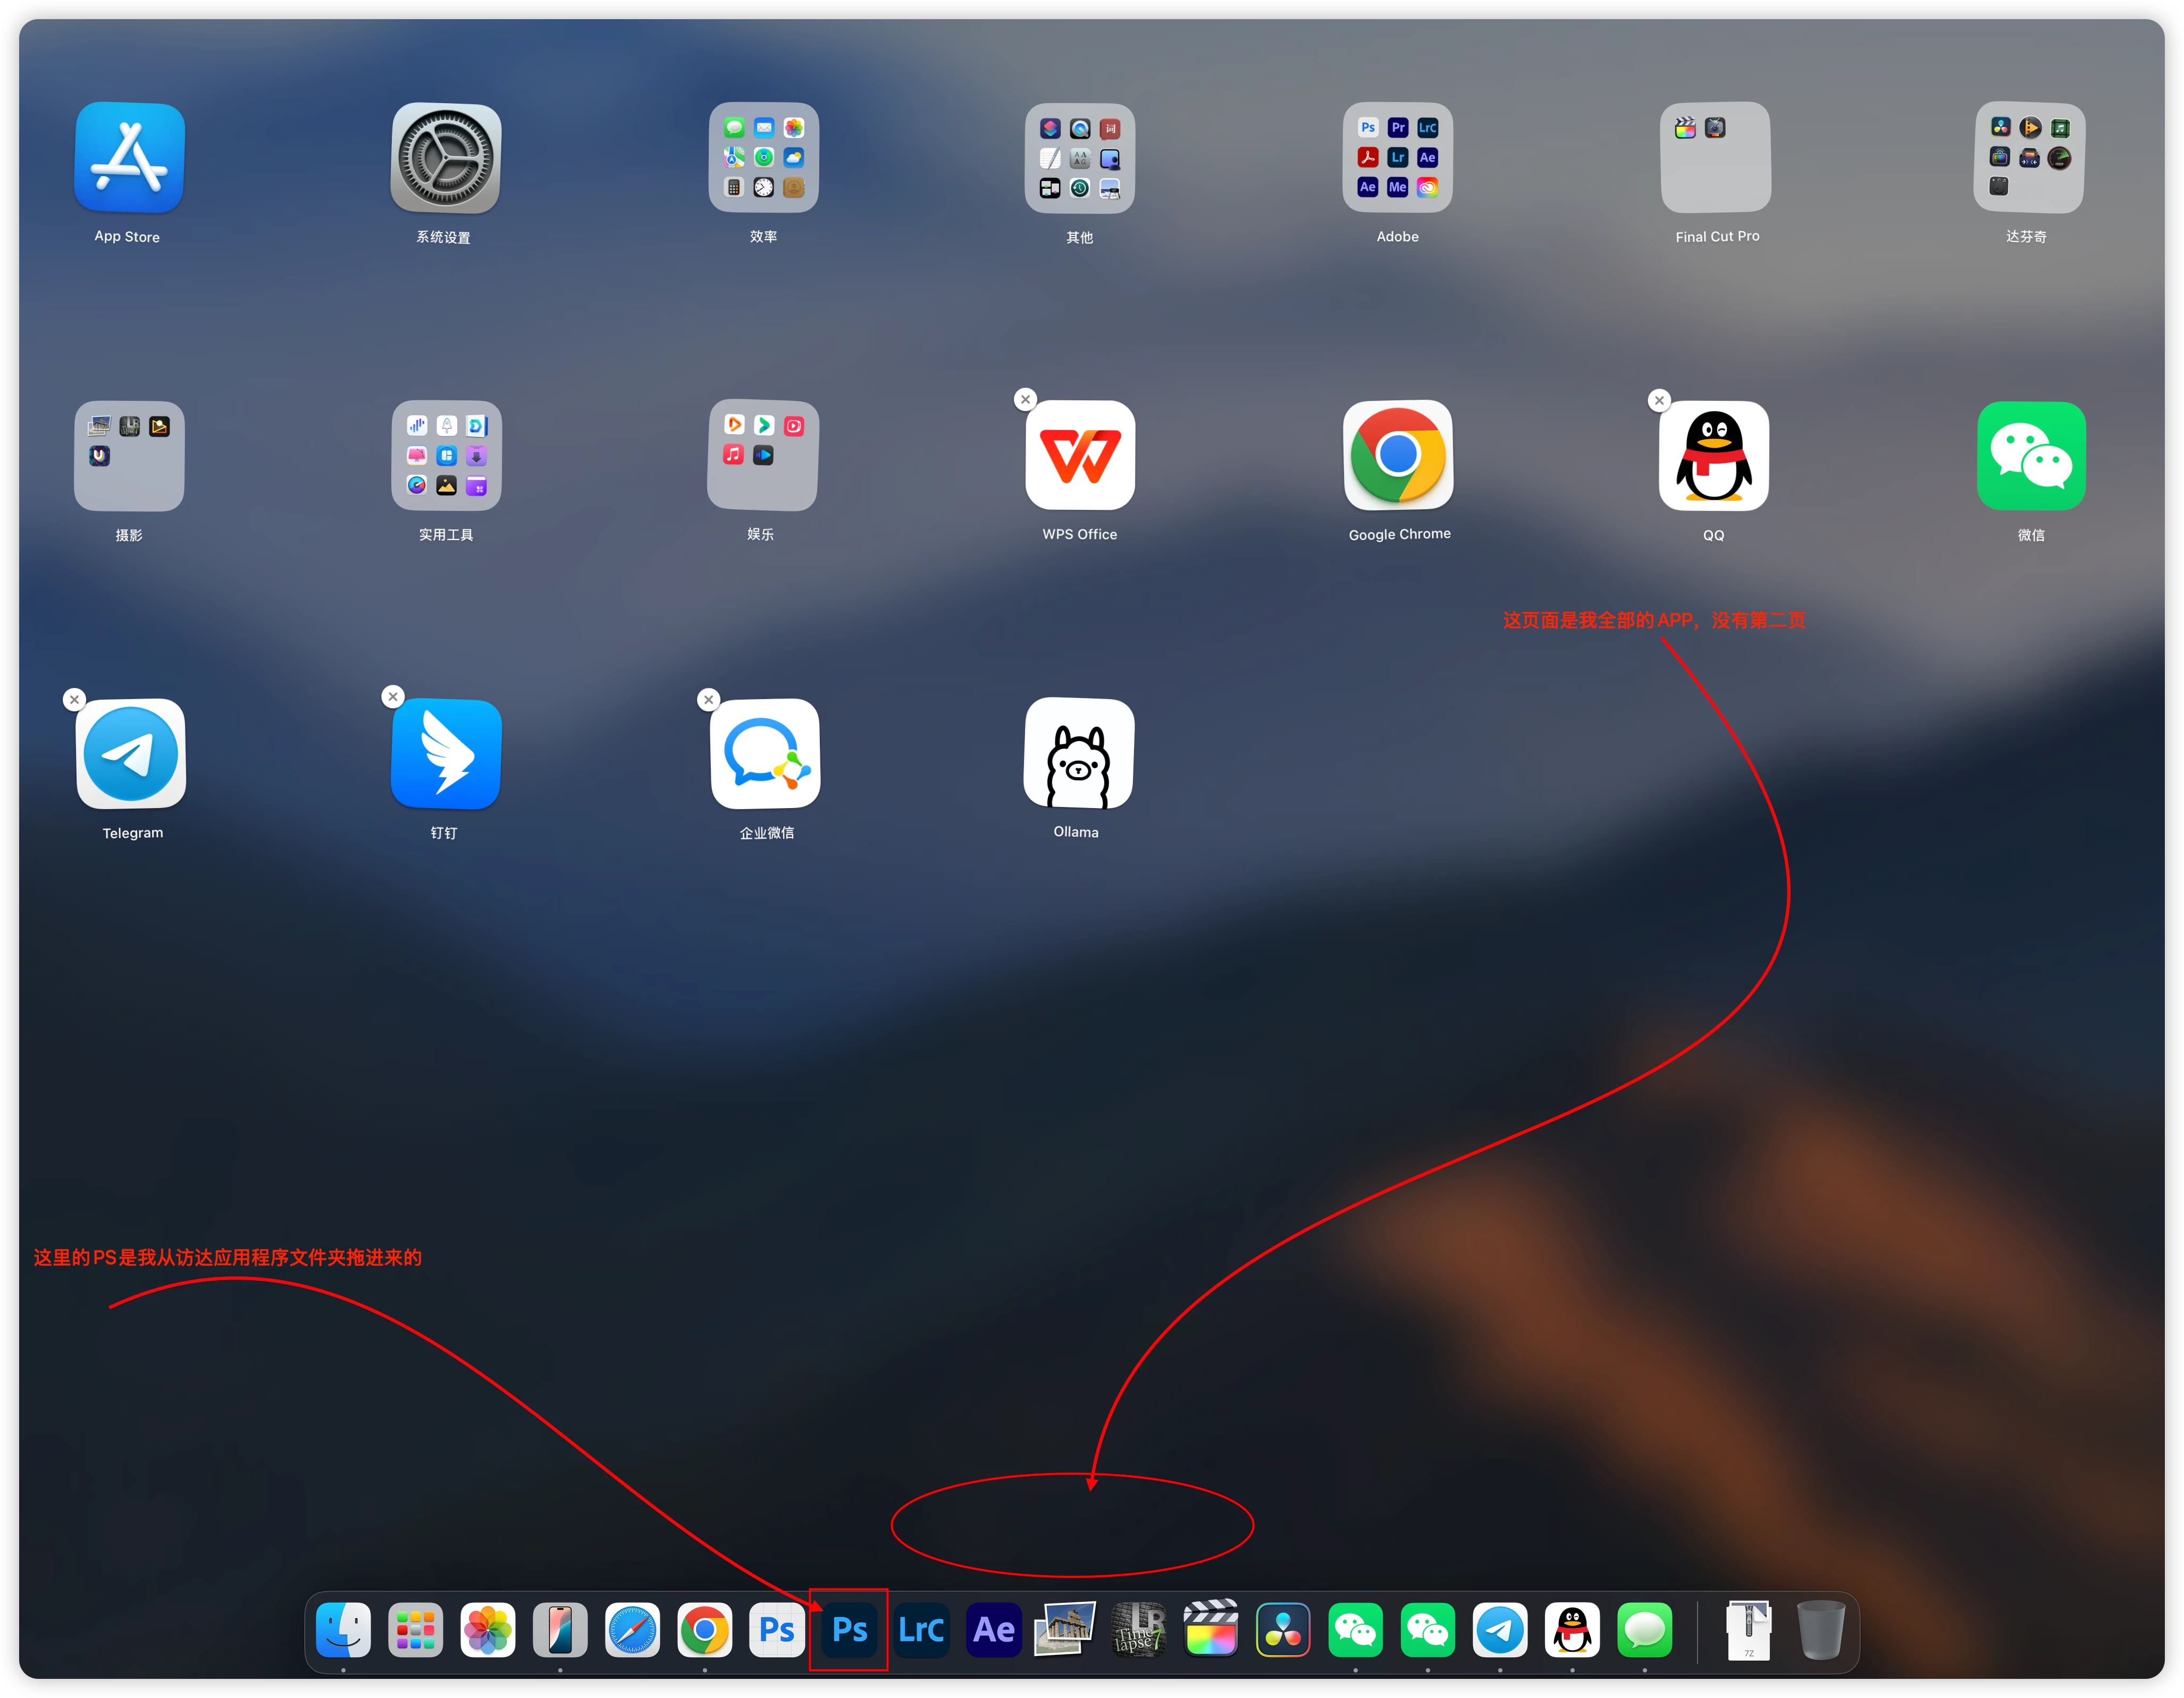2184x1698 pixels.
Task: Launch WPS Office from Launchpad grid
Action: [x=1080, y=456]
